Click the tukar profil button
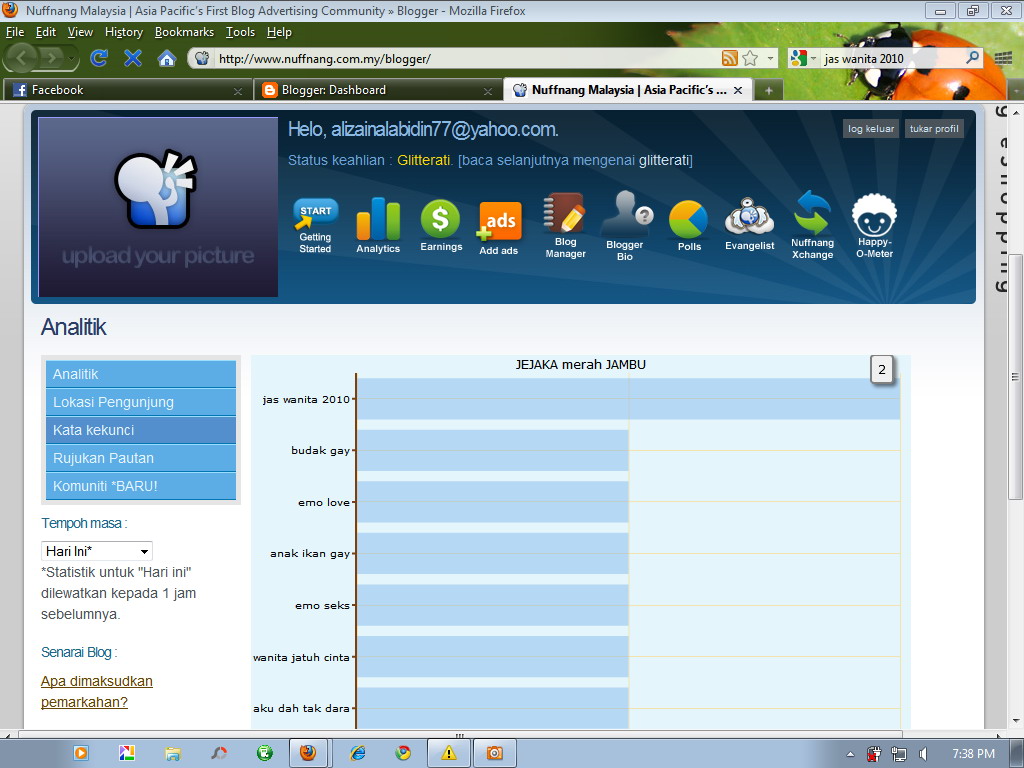 (x=934, y=129)
